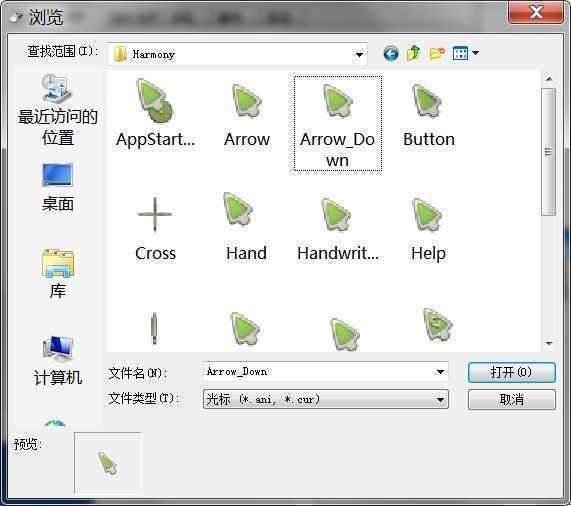This screenshot has height=506, width=571.
Task: Click the cursor file icon below Hand
Action: coord(246,329)
